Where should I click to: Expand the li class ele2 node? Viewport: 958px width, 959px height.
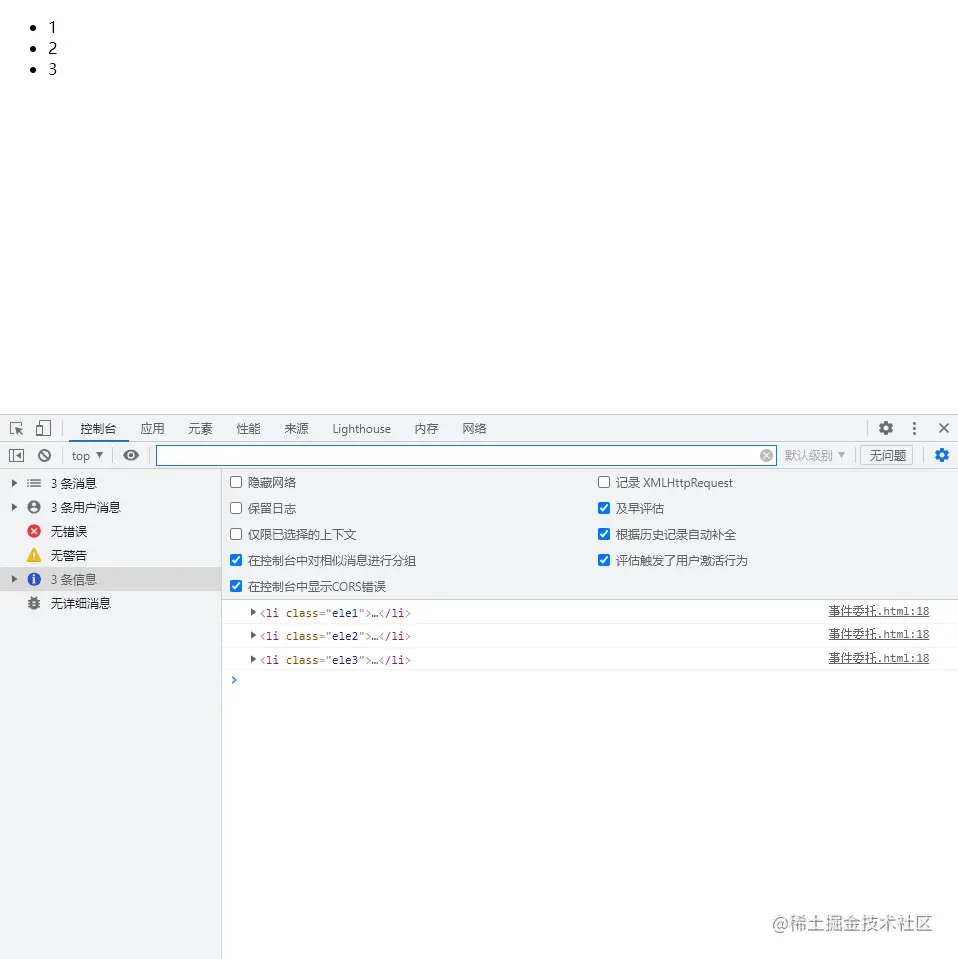253,636
